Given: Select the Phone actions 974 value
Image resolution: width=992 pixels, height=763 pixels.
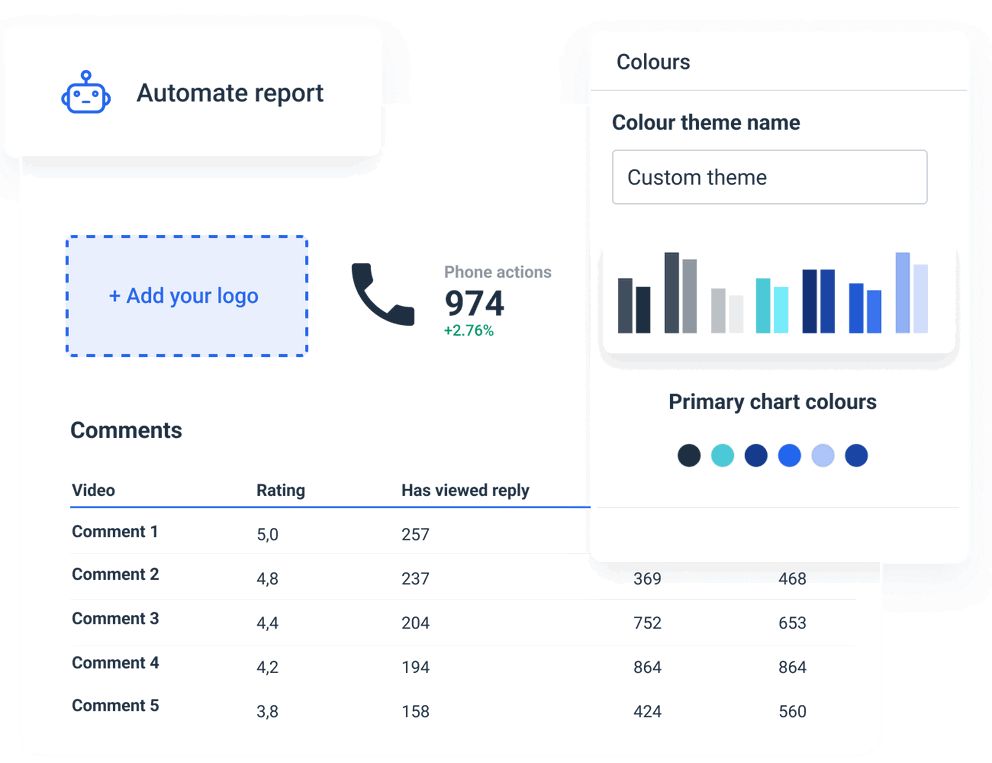Looking at the screenshot, I should (x=474, y=303).
